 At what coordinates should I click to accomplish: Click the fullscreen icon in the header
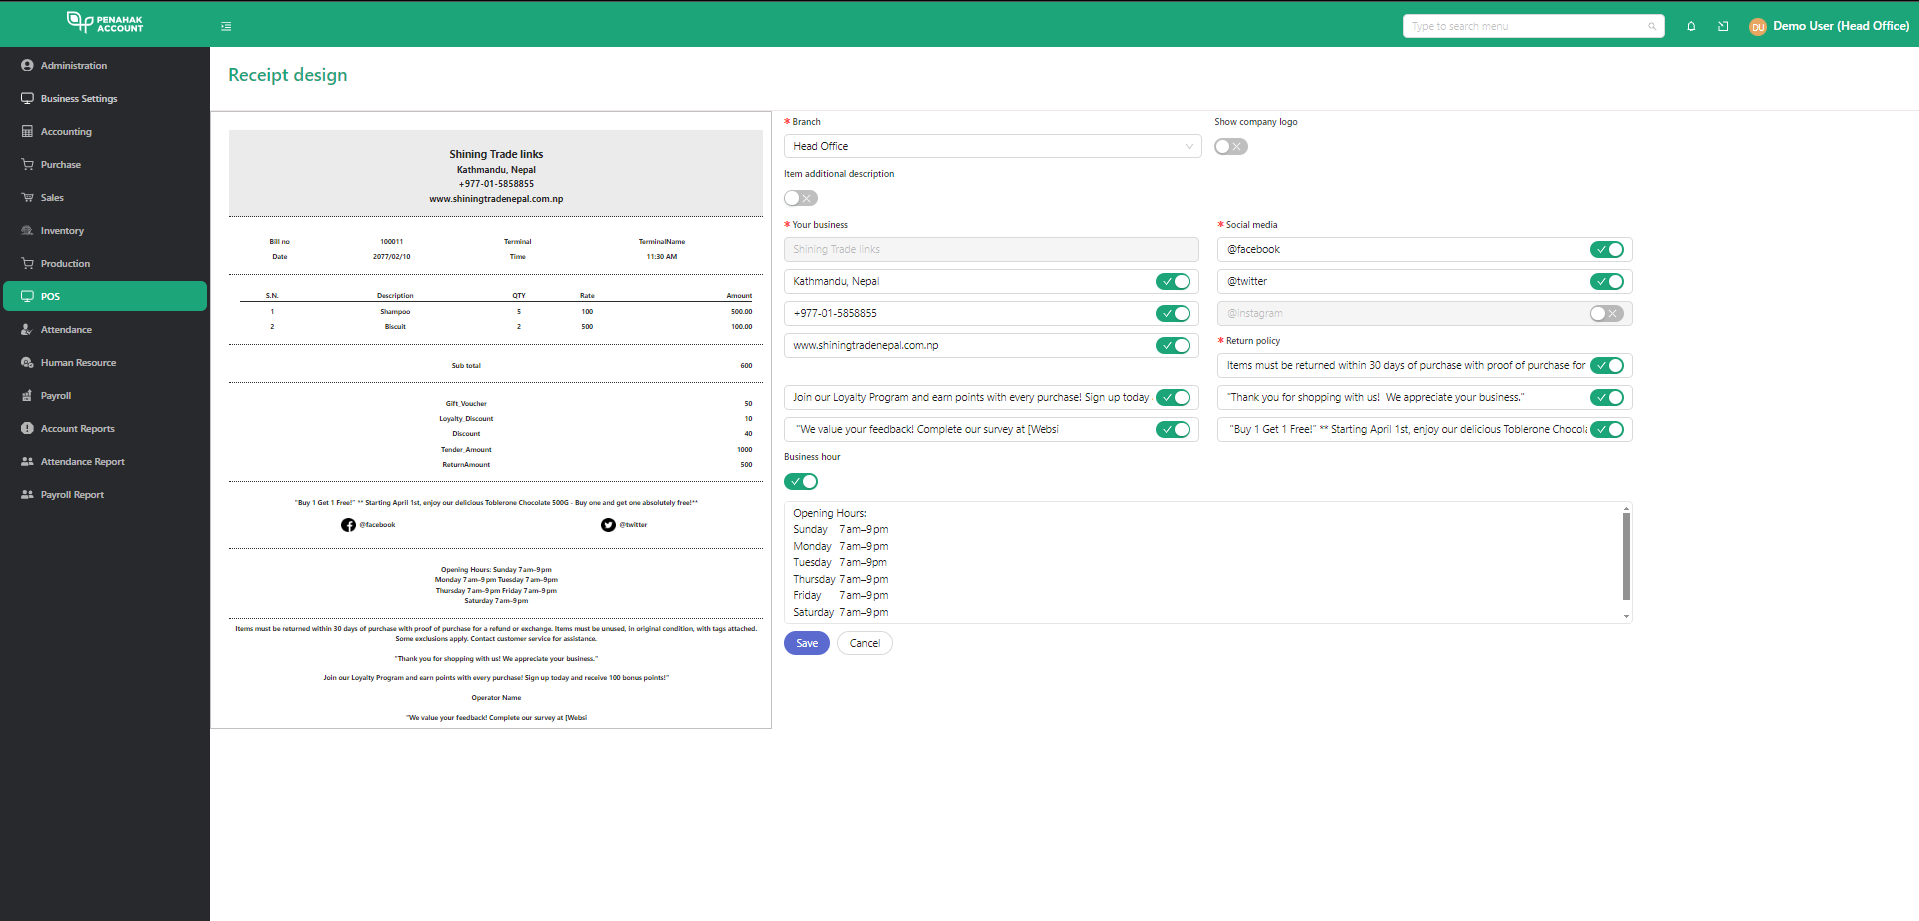[1723, 27]
